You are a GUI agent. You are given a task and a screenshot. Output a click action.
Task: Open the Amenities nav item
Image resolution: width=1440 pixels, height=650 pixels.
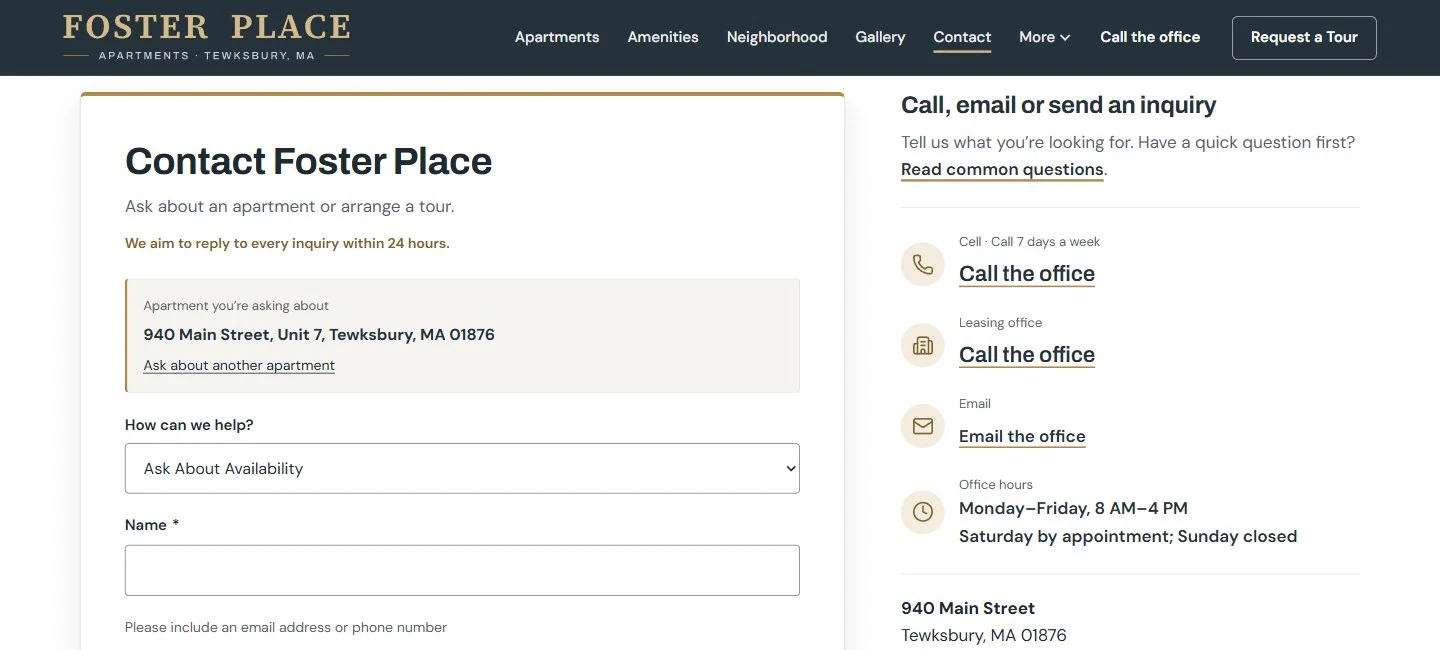pos(663,37)
